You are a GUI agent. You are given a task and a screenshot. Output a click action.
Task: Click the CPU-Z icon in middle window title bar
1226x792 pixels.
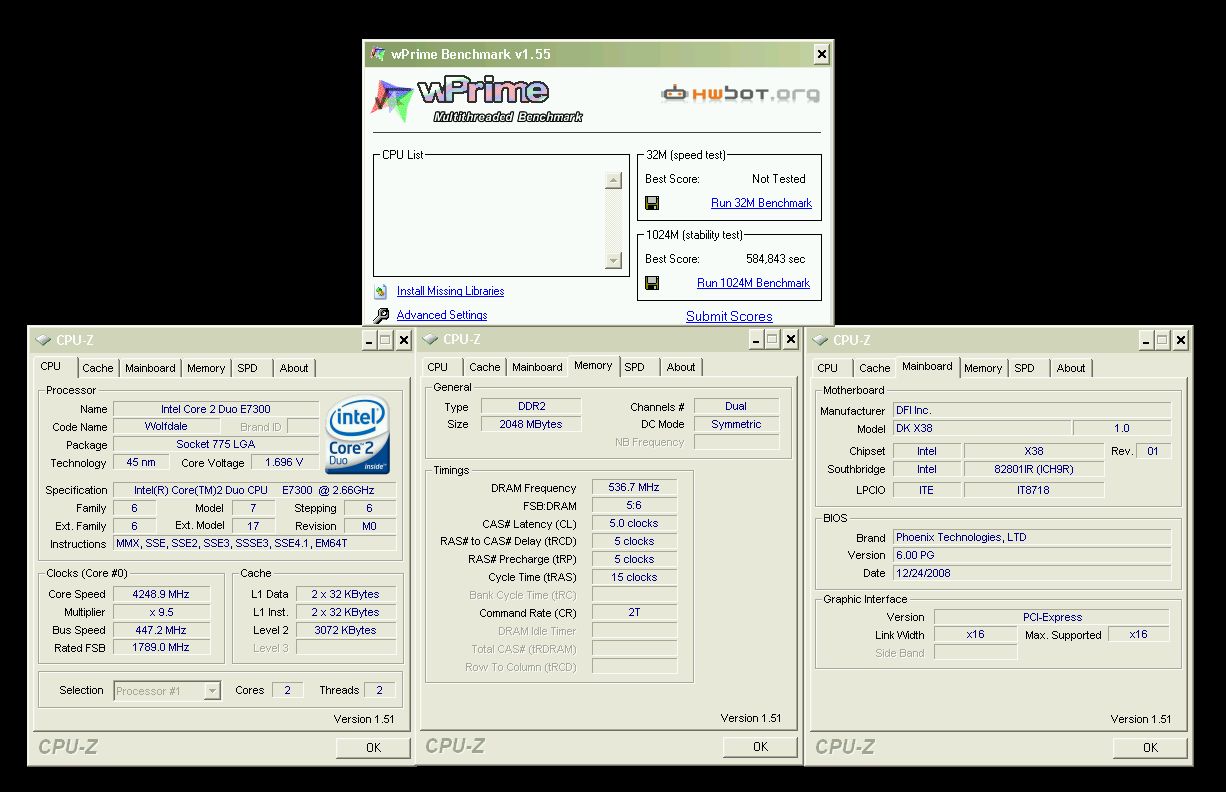(x=430, y=340)
